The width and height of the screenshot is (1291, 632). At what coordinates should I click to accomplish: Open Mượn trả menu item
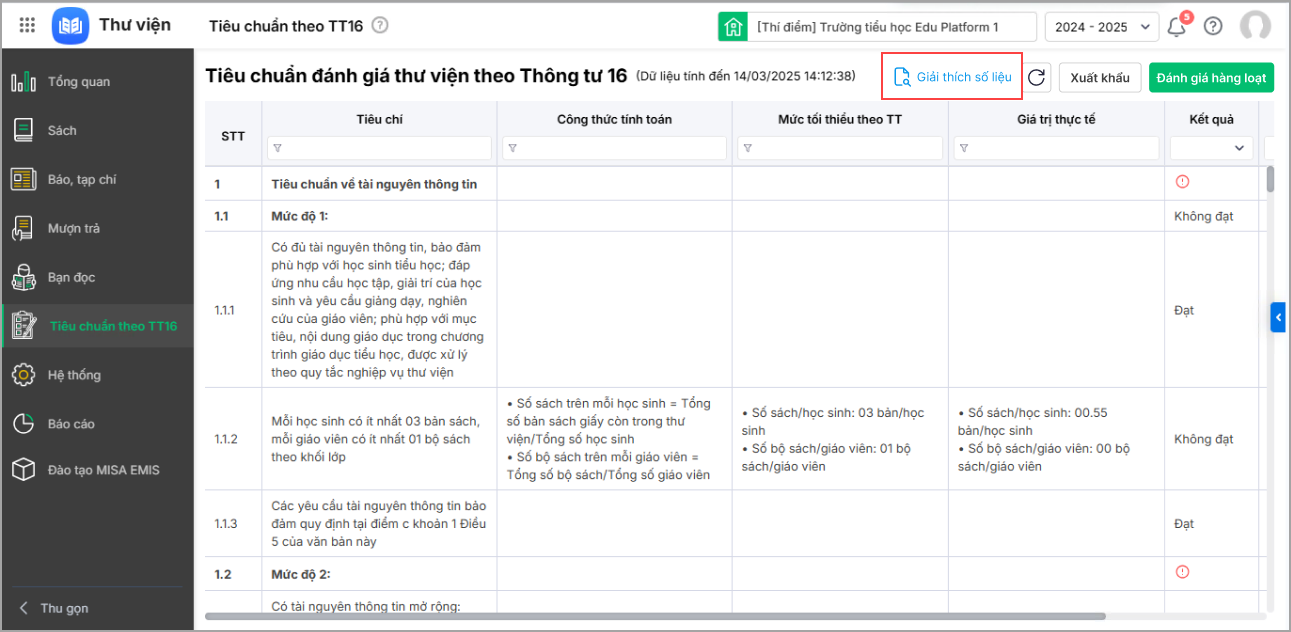(x=97, y=228)
